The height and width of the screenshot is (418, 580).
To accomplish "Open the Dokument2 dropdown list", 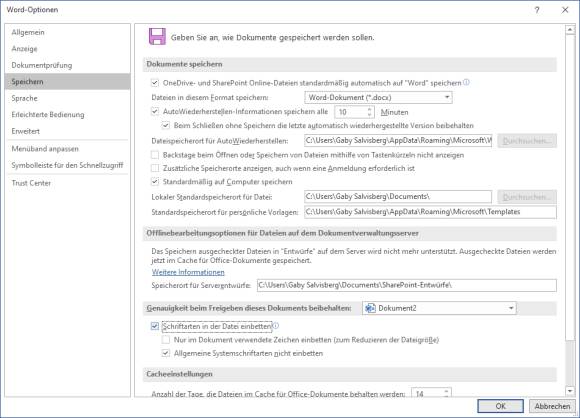I will tap(439, 308).
